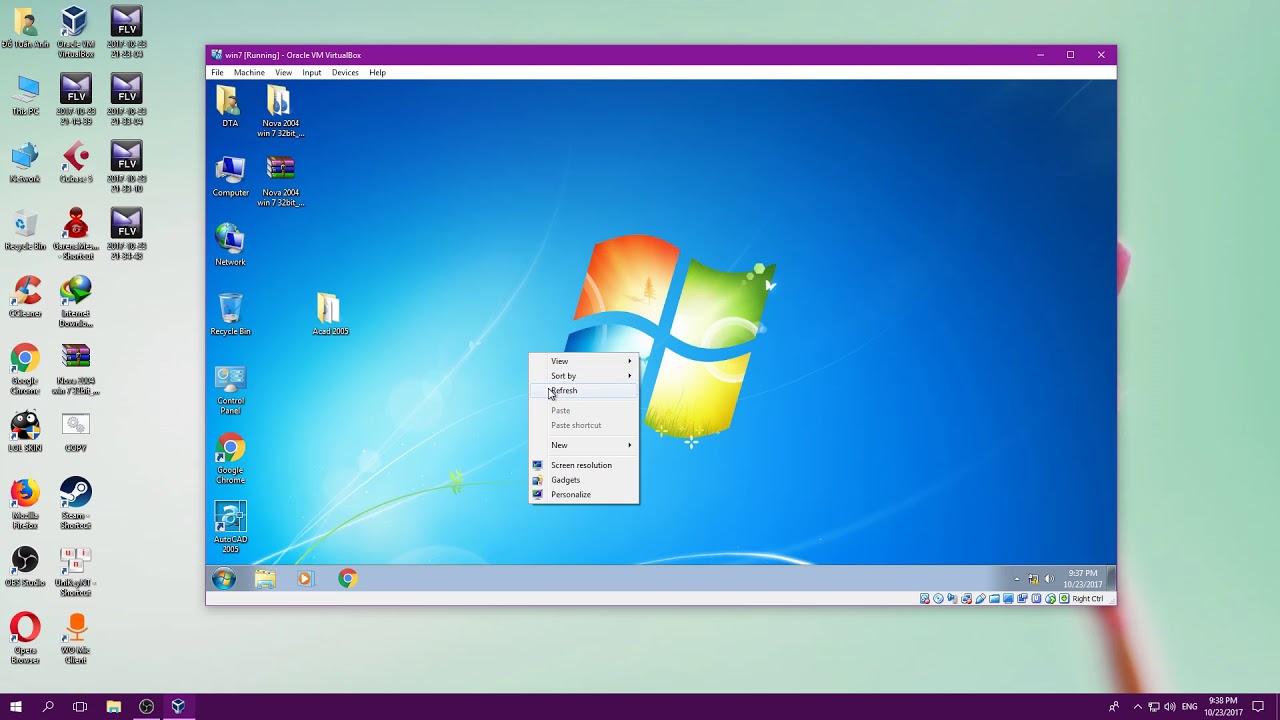Image resolution: width=1280 pixels, height=720 pixels.
Task: Select Nova 2004 WinRAR archive in VM
Action: 281,181
